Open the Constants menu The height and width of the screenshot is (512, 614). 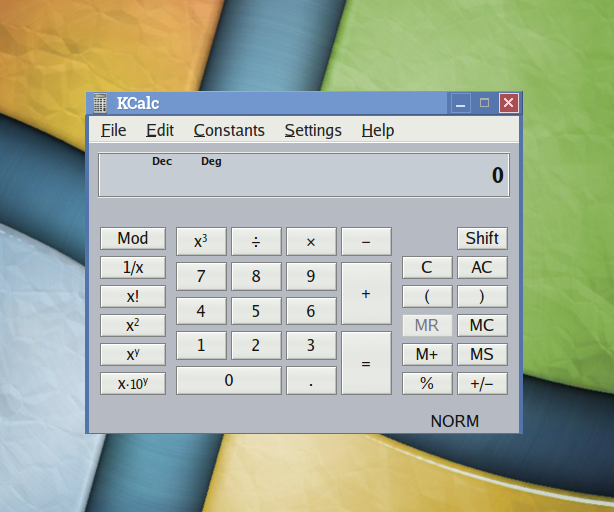(x=229, y=130)
